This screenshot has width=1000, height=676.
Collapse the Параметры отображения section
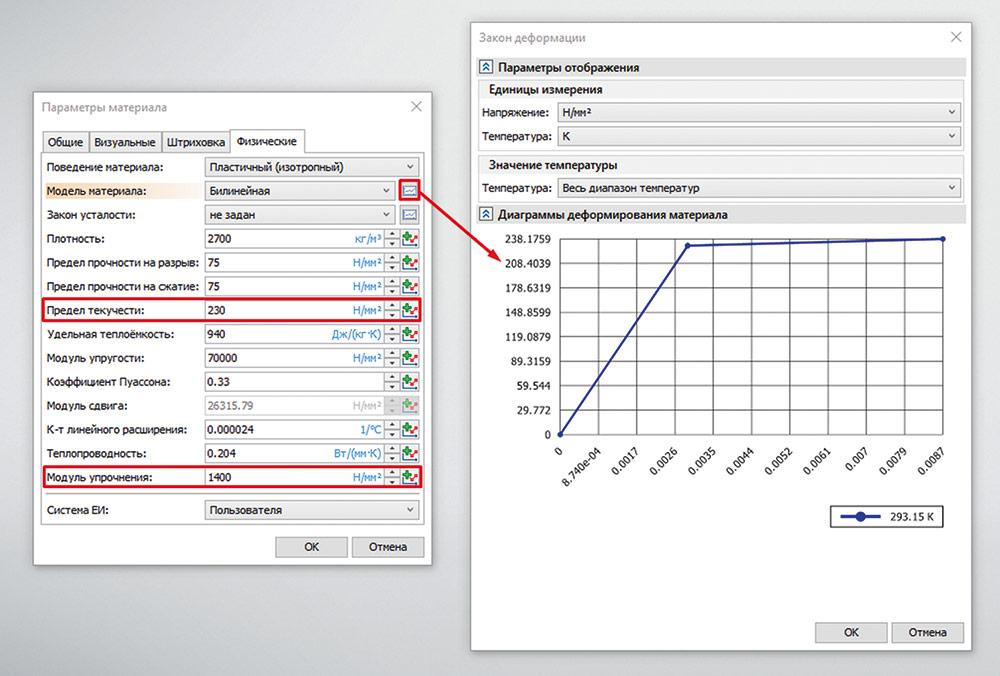coord(486,68)
